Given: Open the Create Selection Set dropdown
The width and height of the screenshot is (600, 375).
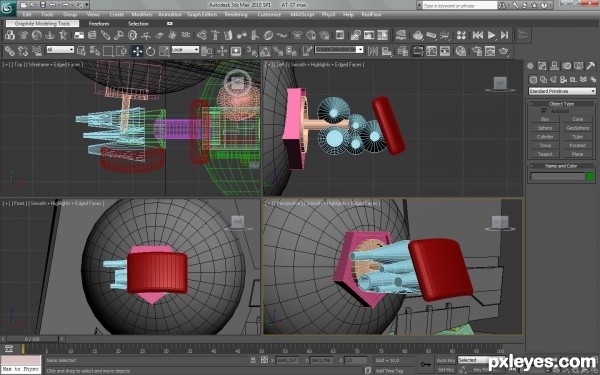Looking at the screenshot, I should click(339, 49).
